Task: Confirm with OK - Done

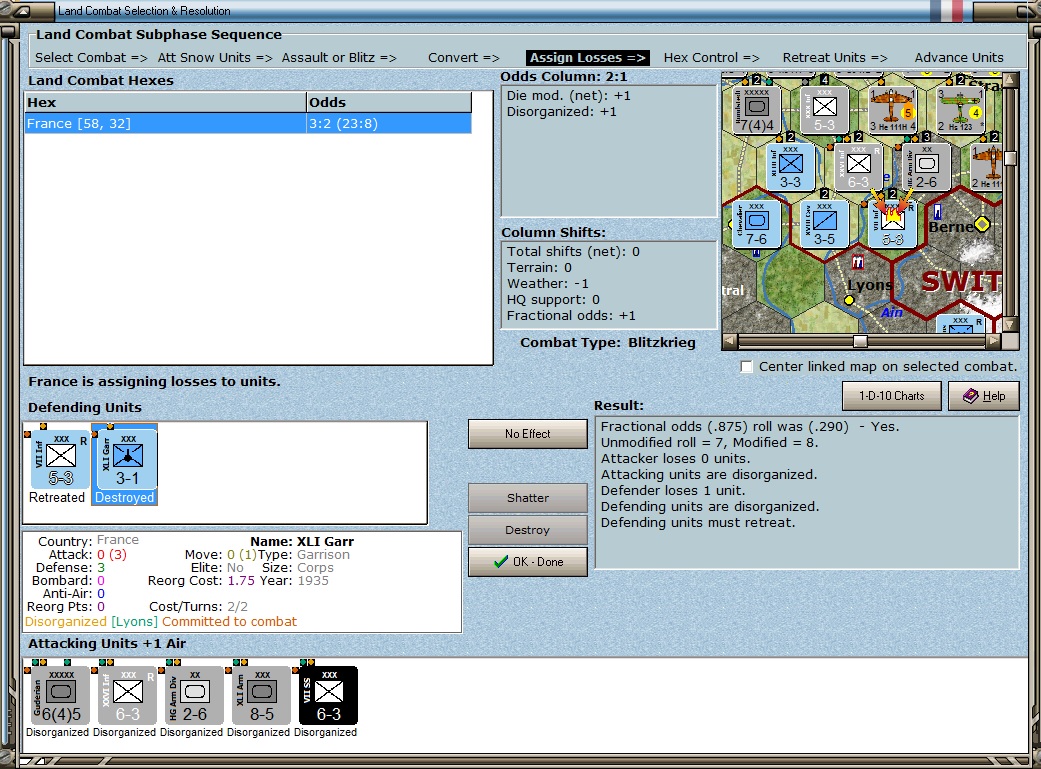Action: [528, 562]
